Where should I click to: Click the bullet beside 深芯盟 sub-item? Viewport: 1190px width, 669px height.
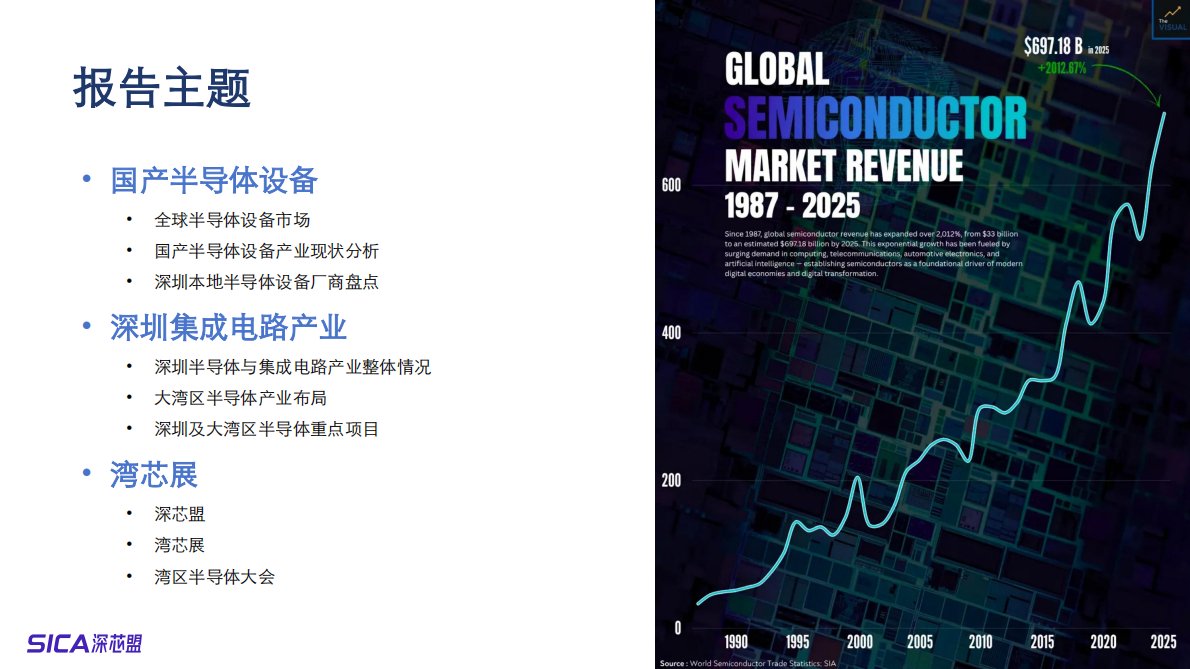pos(128,511)
